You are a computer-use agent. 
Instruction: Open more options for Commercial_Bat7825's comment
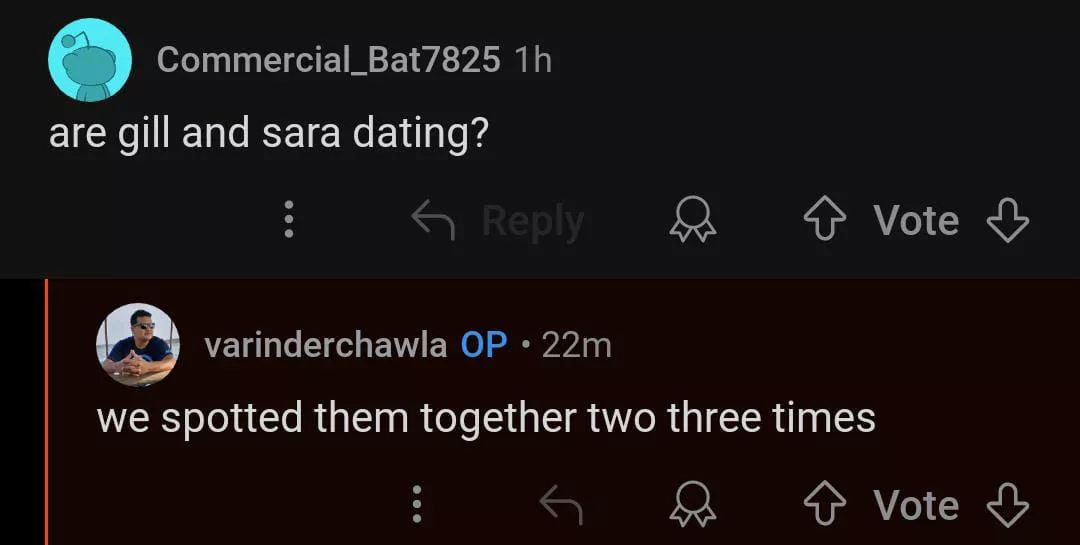(288, 221)
